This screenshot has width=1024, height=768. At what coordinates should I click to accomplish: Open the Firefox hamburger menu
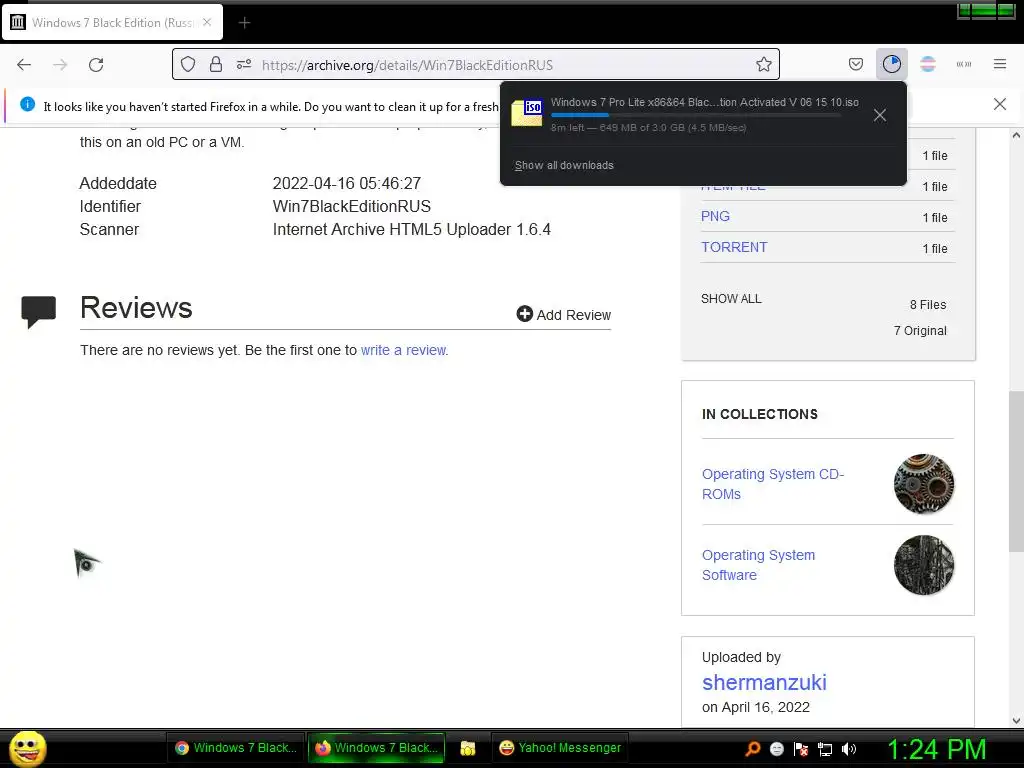point(1000,64)
